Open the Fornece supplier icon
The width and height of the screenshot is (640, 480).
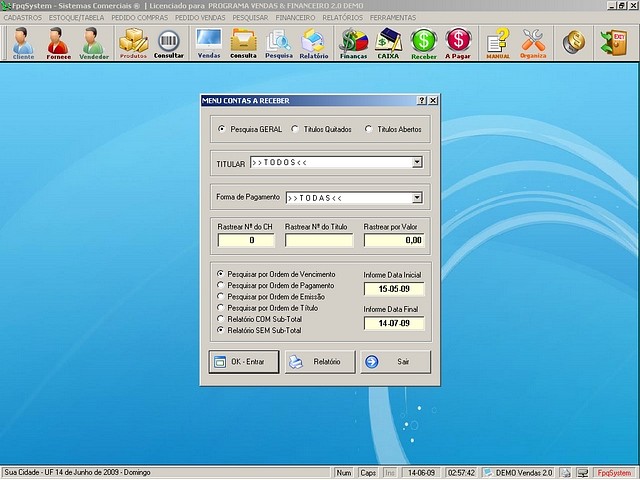coord(58,43)
